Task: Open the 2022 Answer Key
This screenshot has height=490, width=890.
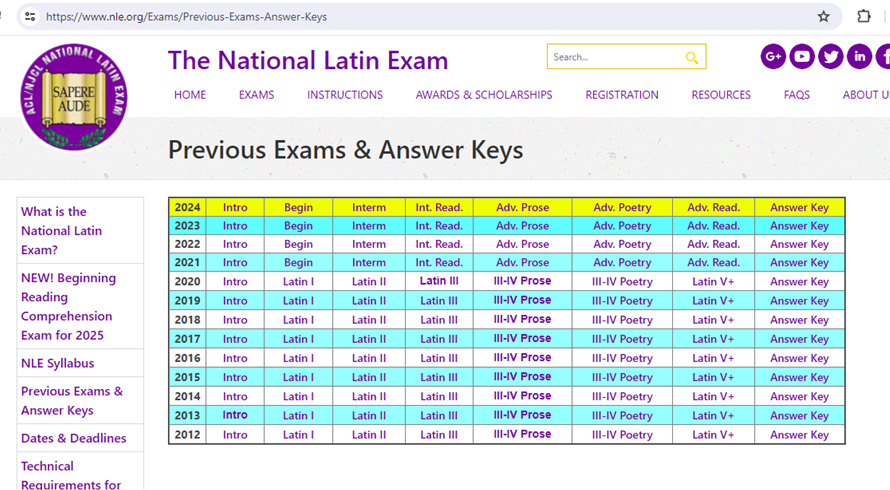Action: 799,244
